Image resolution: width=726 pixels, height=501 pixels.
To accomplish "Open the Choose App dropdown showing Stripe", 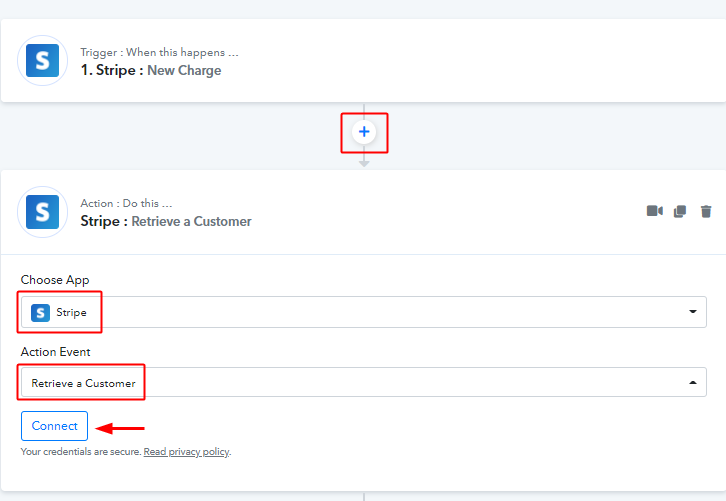I will point(363,312).
